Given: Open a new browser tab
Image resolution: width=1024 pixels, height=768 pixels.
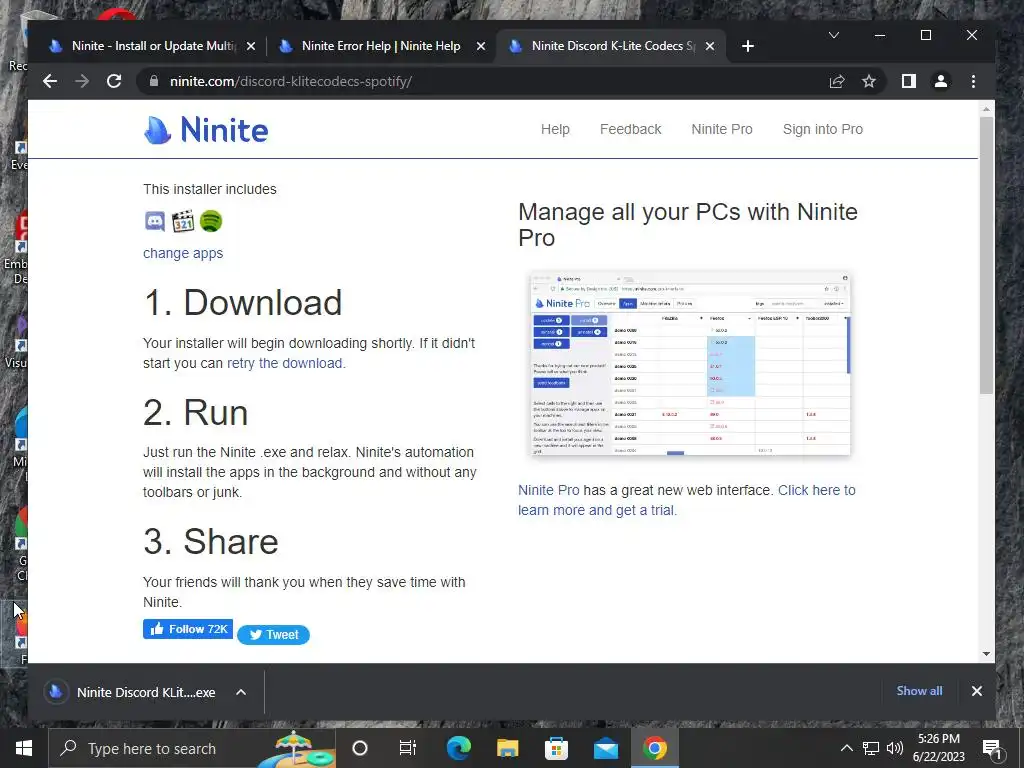Looking at the screenshot, I should [748, 46].
